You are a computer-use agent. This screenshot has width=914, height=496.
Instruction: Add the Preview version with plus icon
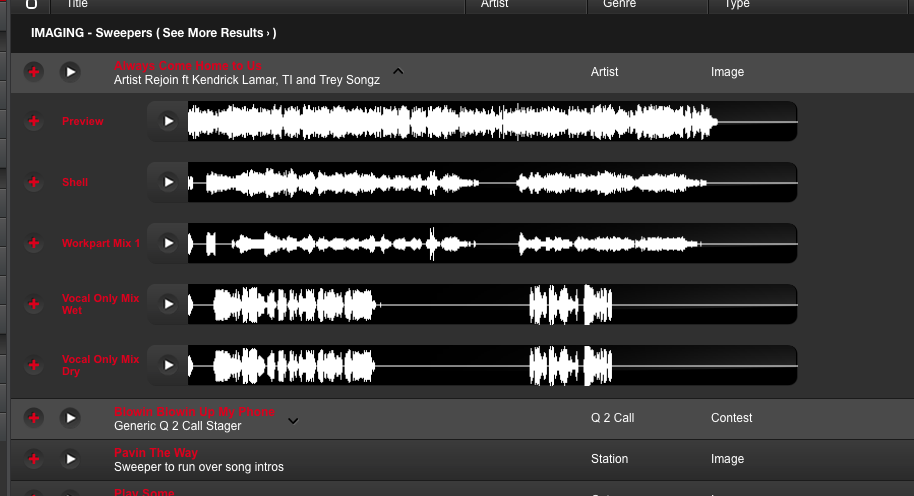(34, 121)
